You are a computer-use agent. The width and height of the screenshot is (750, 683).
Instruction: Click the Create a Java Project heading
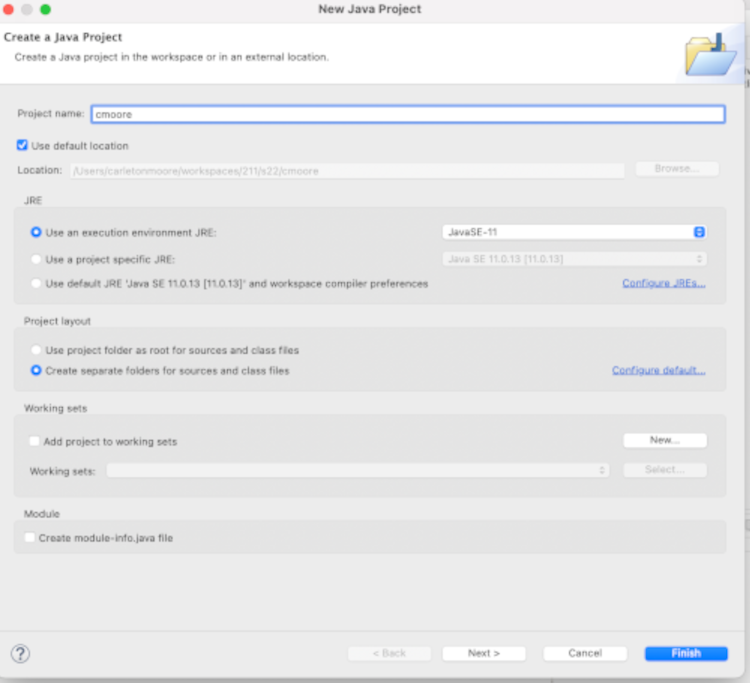pos(63,37)
